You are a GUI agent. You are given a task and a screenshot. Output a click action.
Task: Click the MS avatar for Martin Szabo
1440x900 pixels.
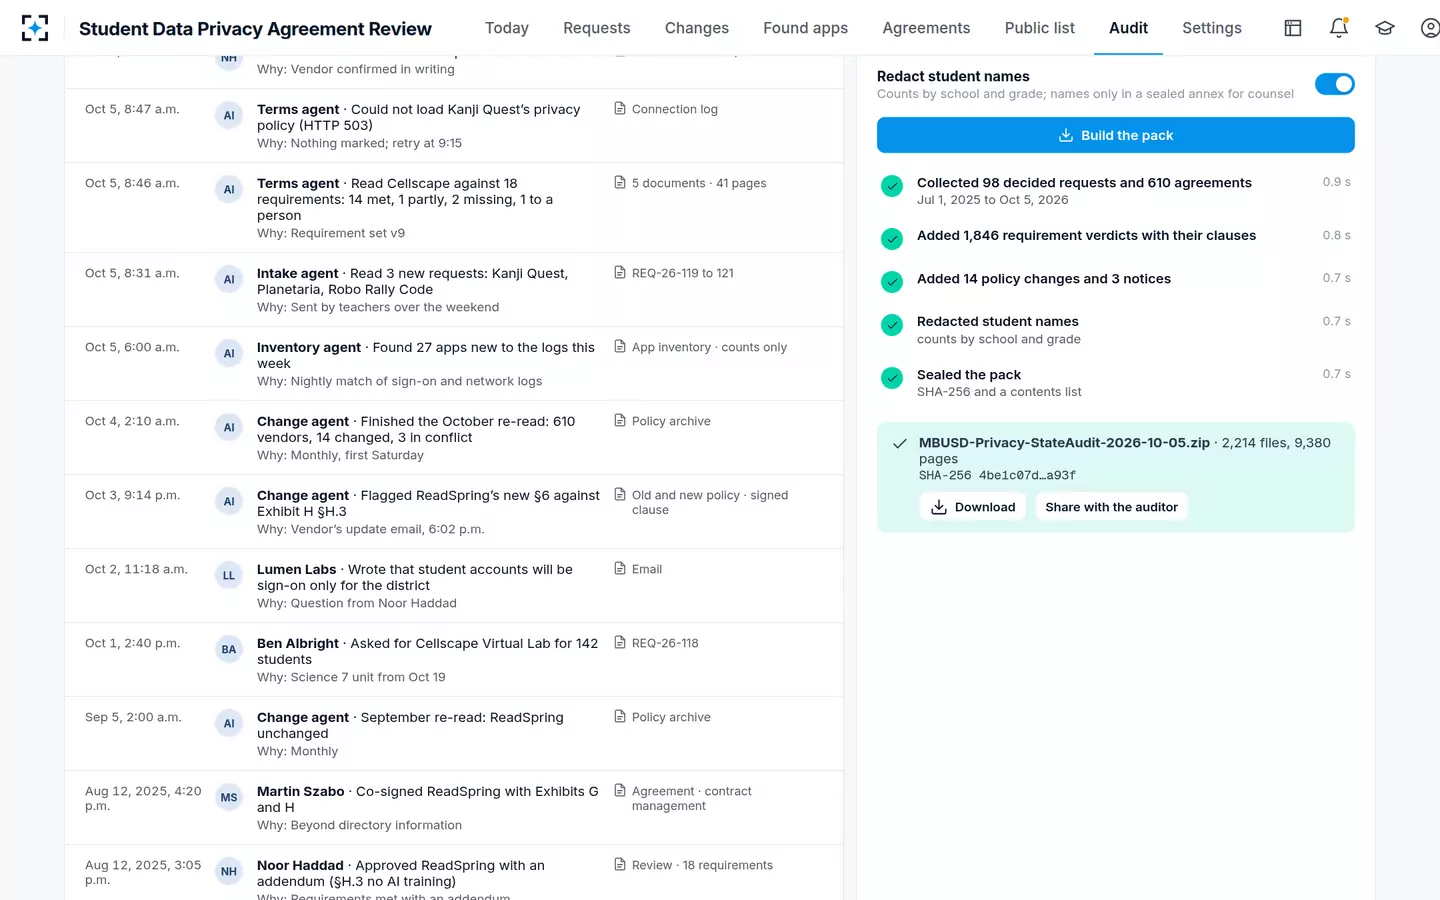[x=229, y=797]
